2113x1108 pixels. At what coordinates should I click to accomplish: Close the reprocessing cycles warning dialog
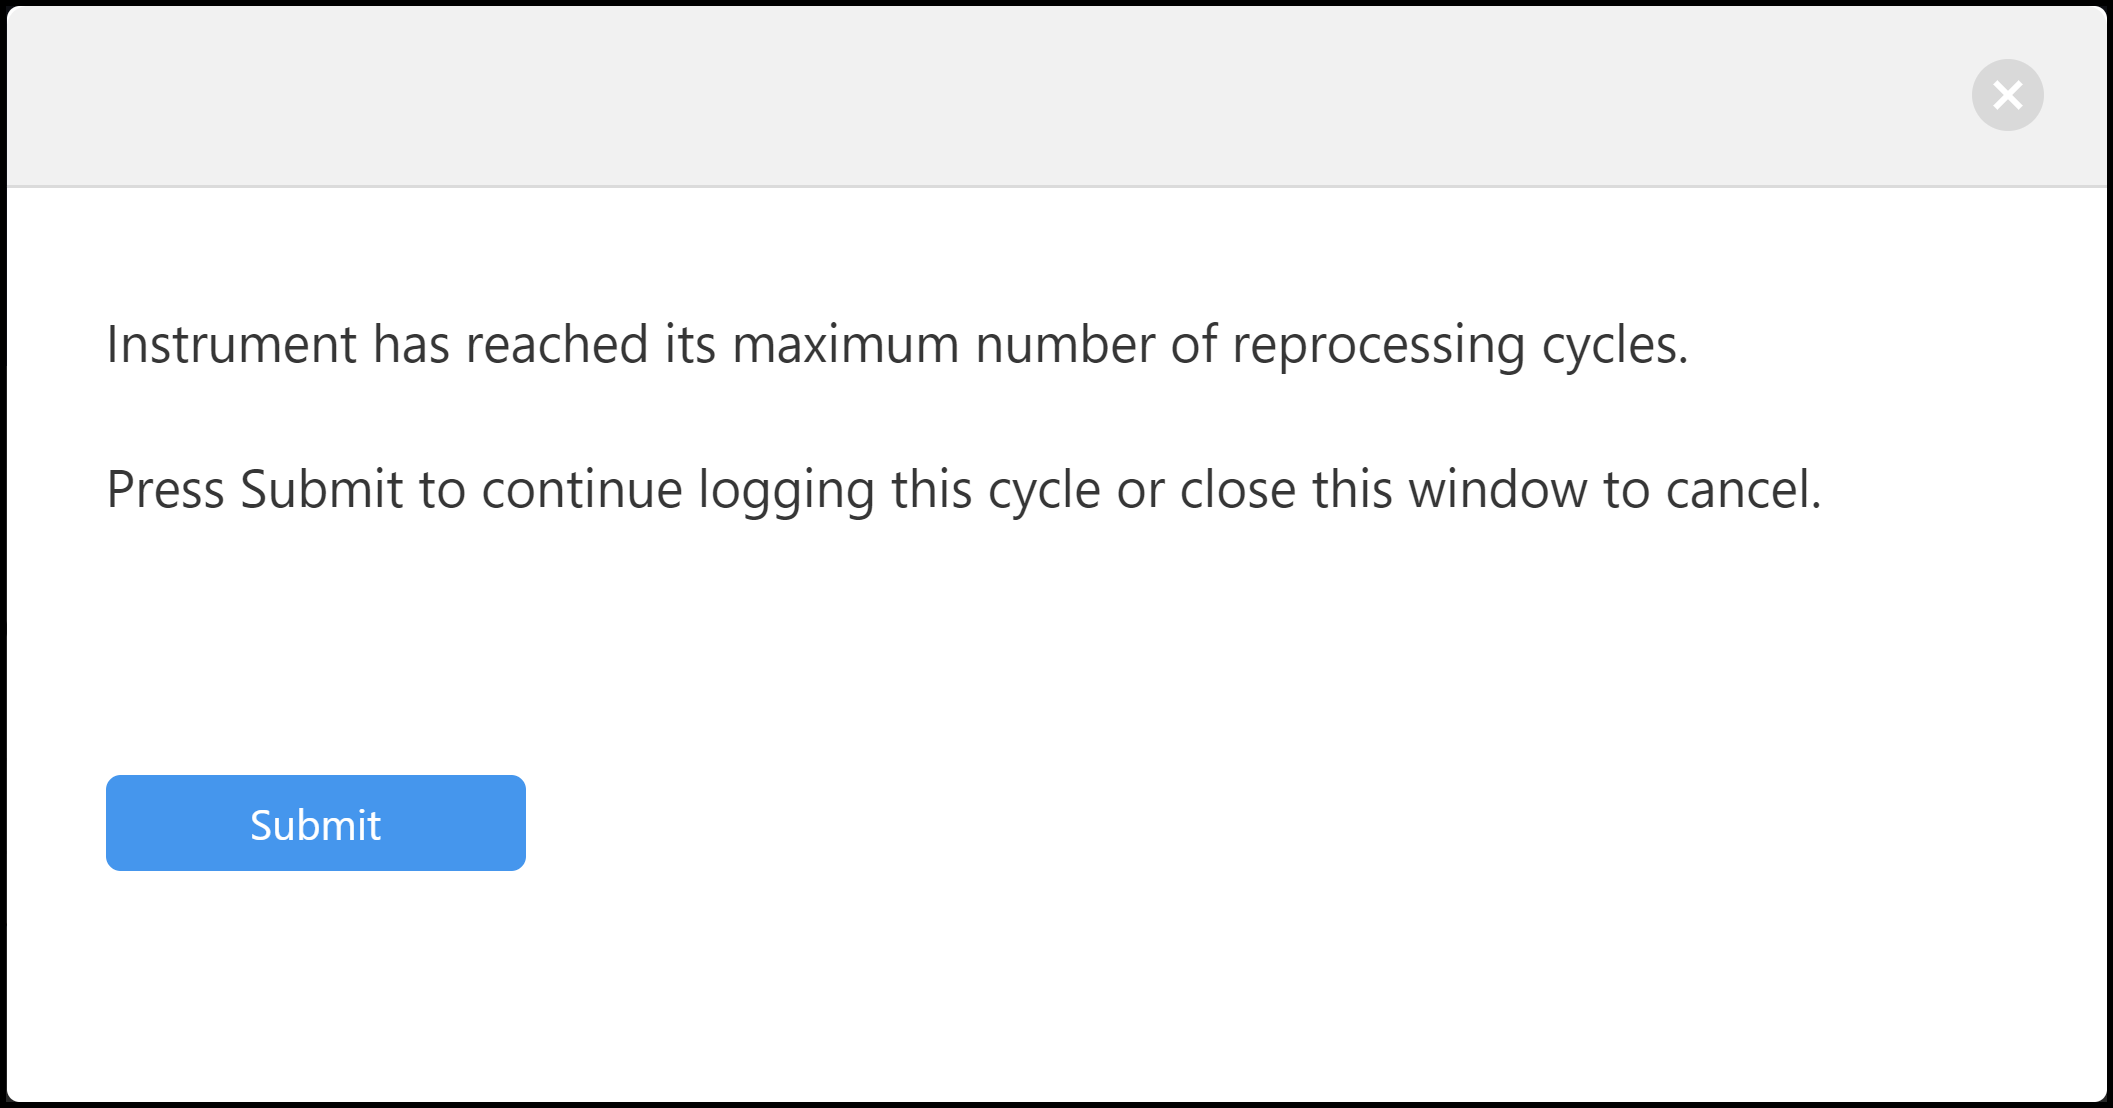[x=2007, y=95]
